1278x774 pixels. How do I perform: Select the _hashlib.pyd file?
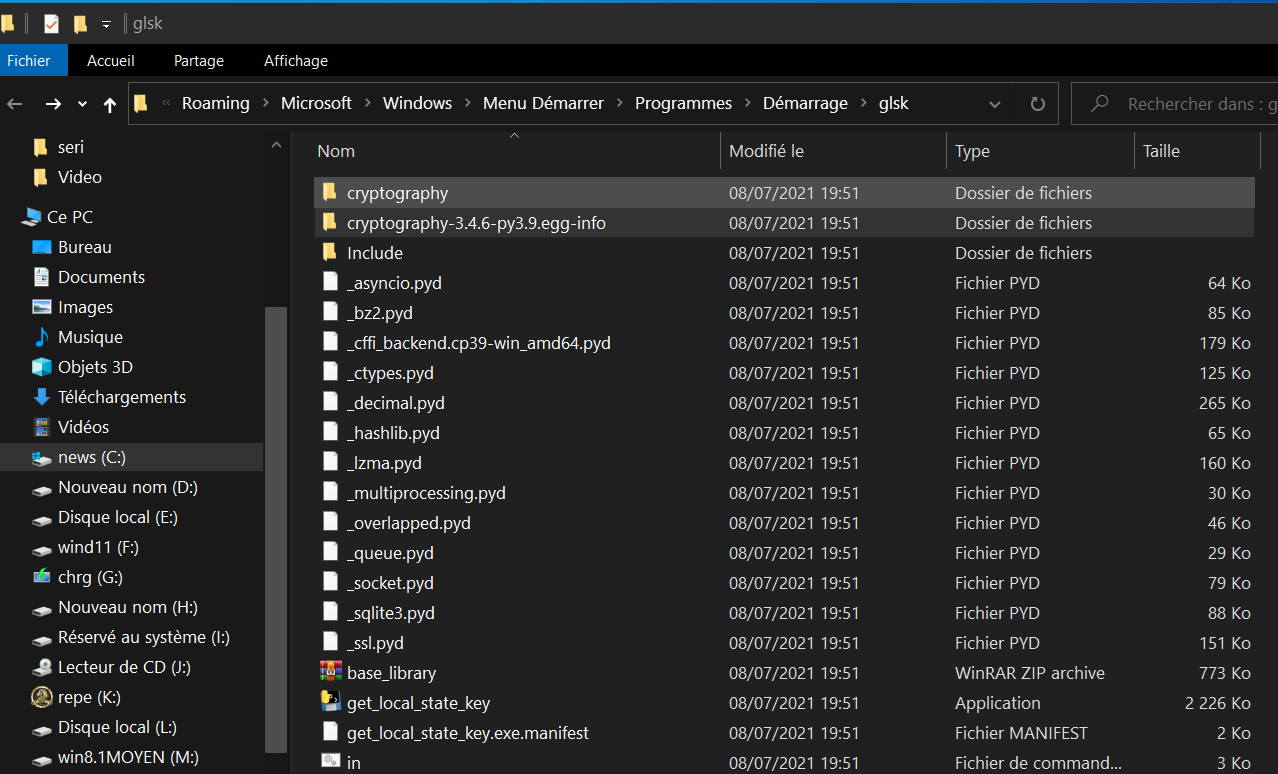click(x=393, y=433)
